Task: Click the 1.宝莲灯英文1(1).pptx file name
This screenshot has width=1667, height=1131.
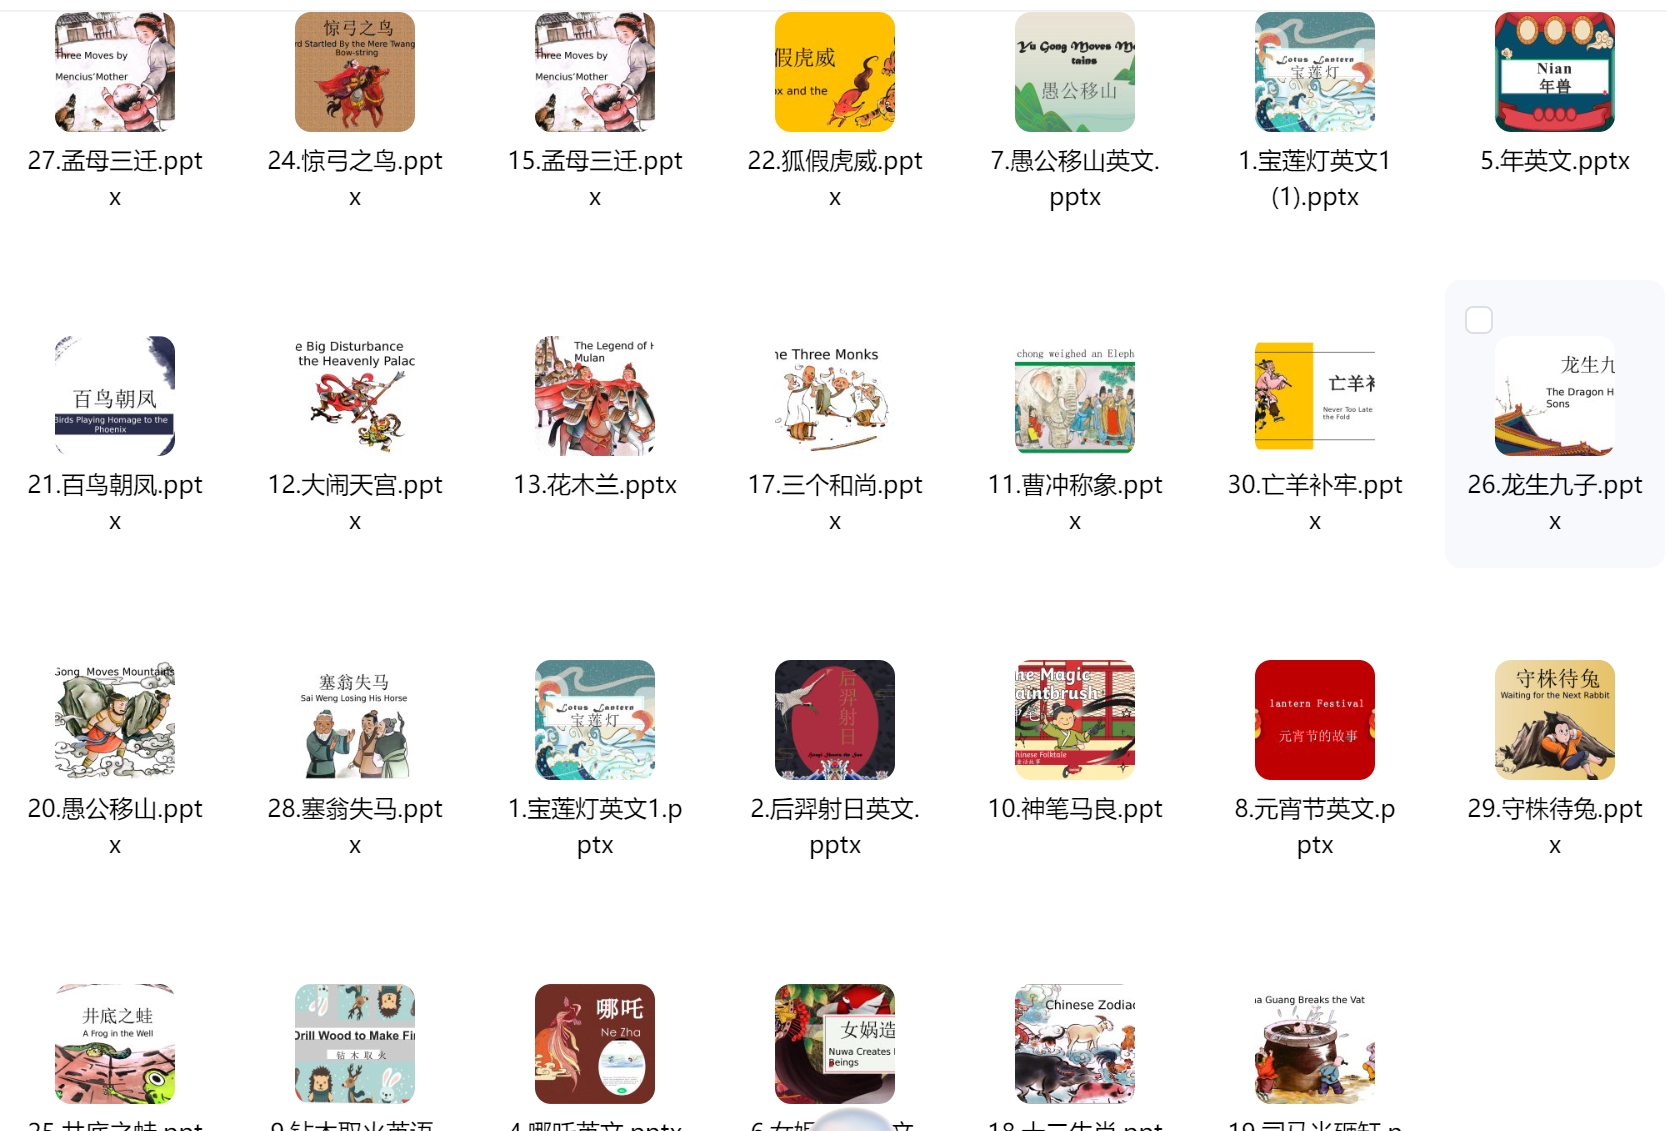Action: (1315, 178)
